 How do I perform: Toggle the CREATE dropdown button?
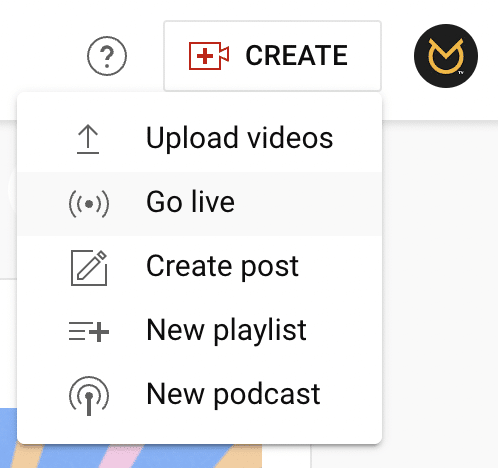(272, 56)
